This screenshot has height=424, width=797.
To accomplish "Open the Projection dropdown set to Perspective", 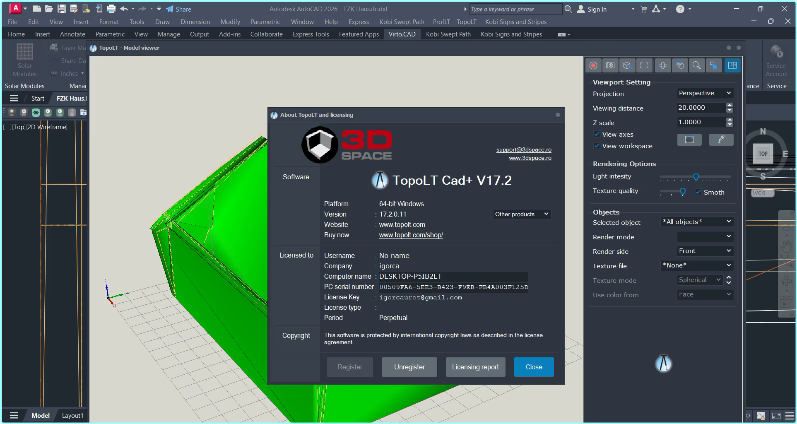I will tap(705, 93).
